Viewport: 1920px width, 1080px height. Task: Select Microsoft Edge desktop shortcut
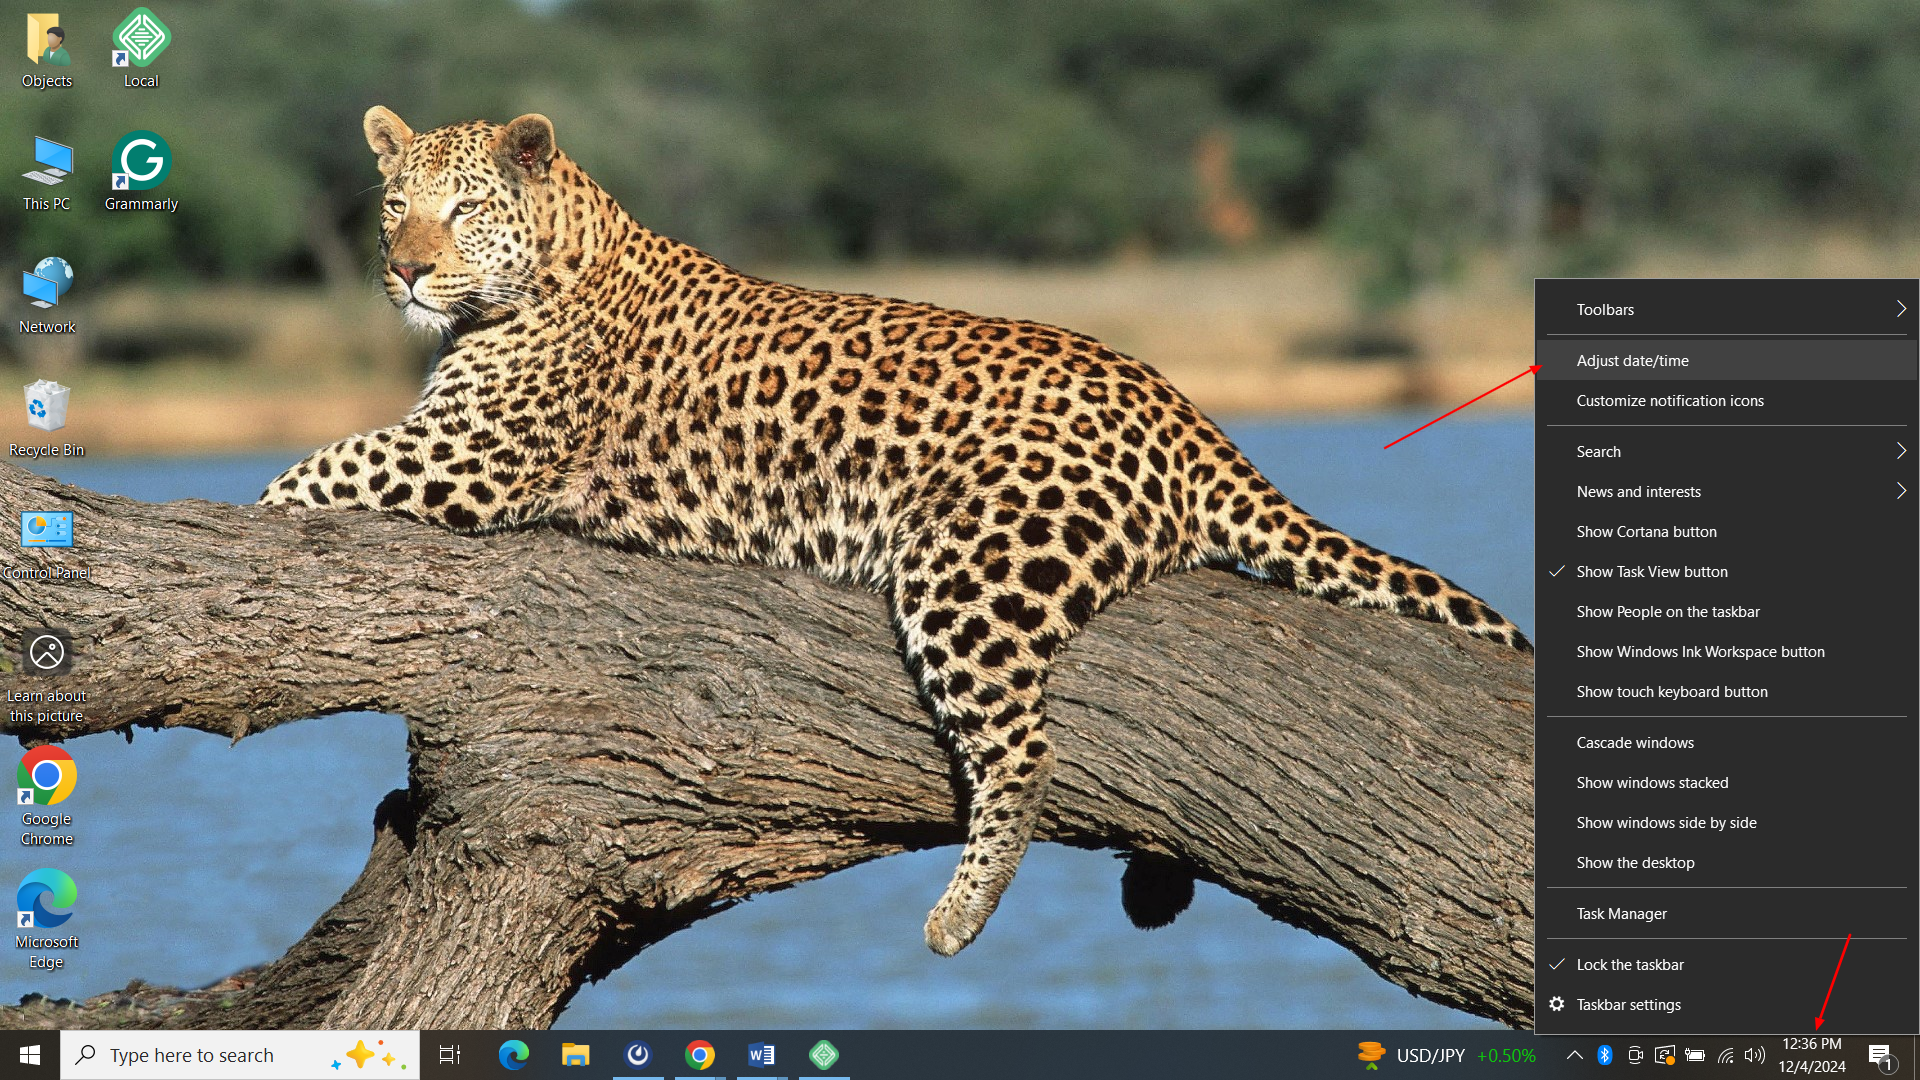pos(47,920)
